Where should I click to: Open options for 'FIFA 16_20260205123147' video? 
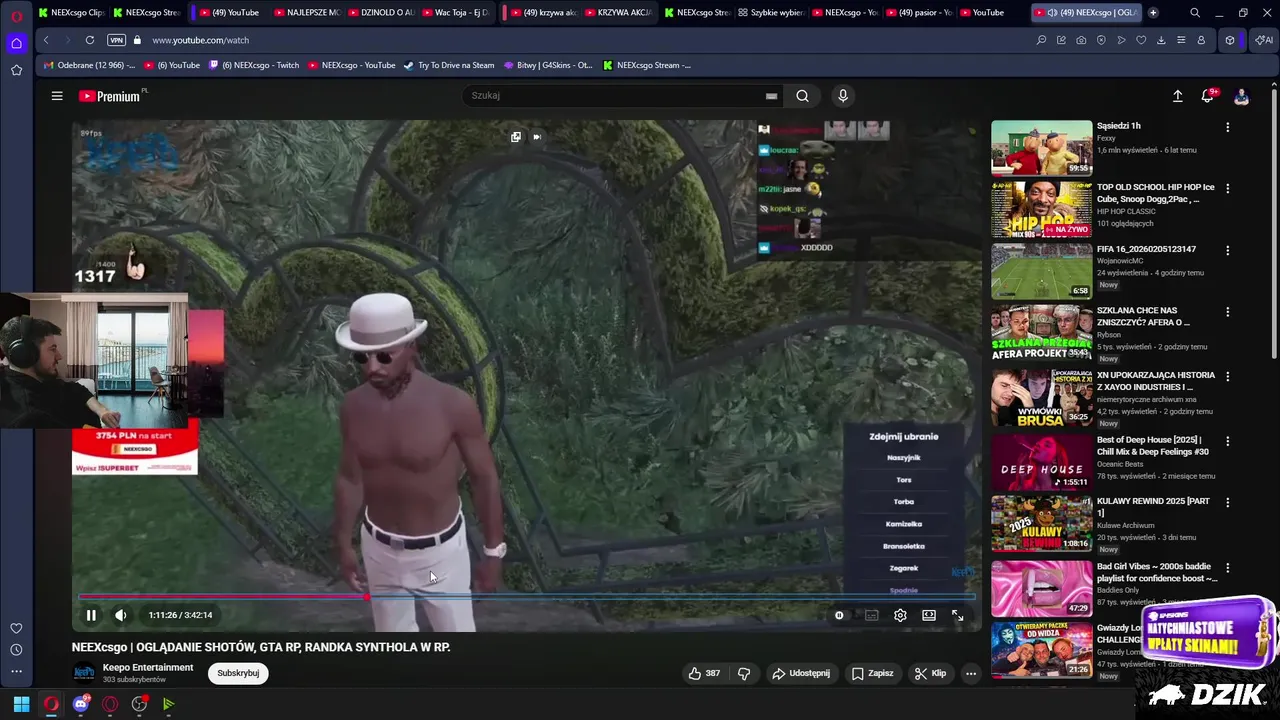pyautogui.click(x=1227, y=250)
